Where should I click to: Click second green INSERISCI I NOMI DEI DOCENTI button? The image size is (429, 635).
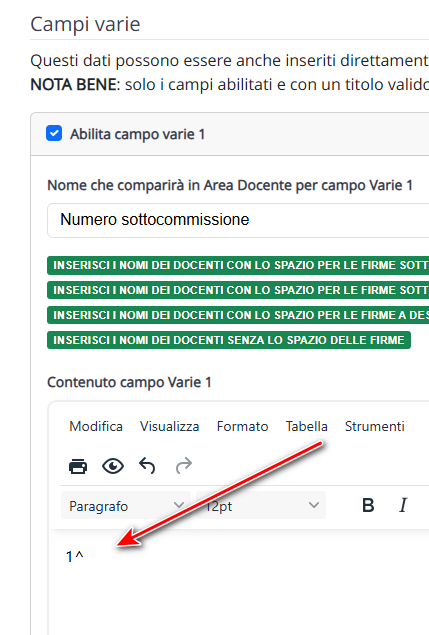click(238, 290)
